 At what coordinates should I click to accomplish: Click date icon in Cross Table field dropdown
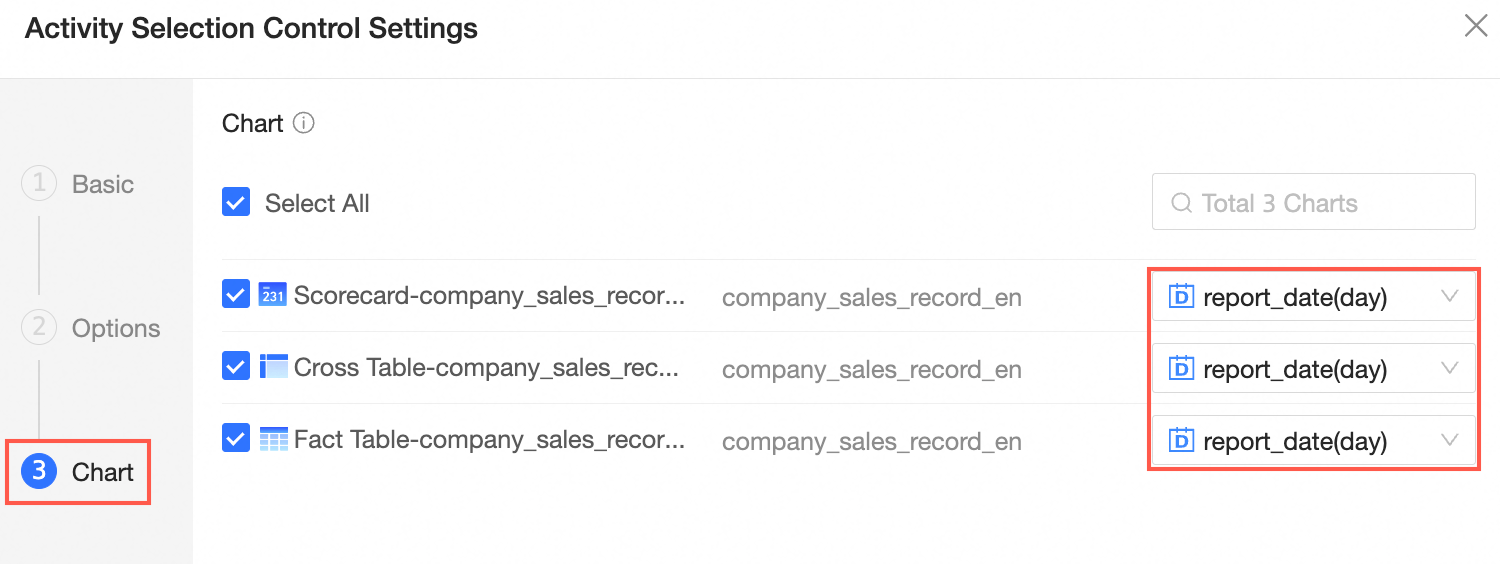[x=1182, y=369]
